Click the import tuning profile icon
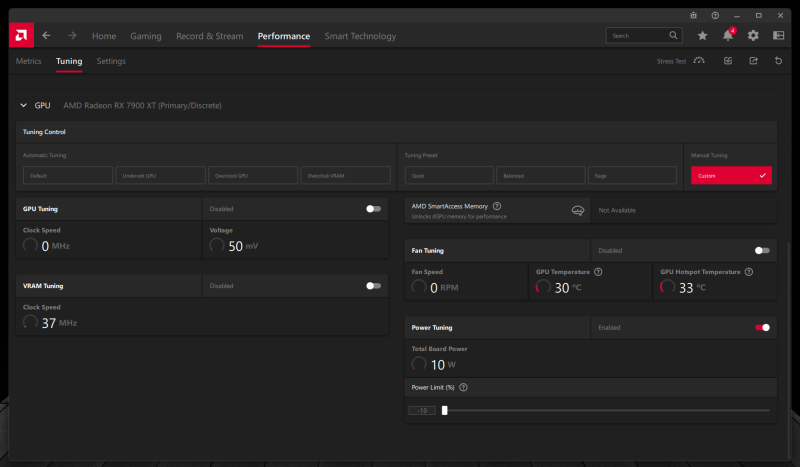 728,61
